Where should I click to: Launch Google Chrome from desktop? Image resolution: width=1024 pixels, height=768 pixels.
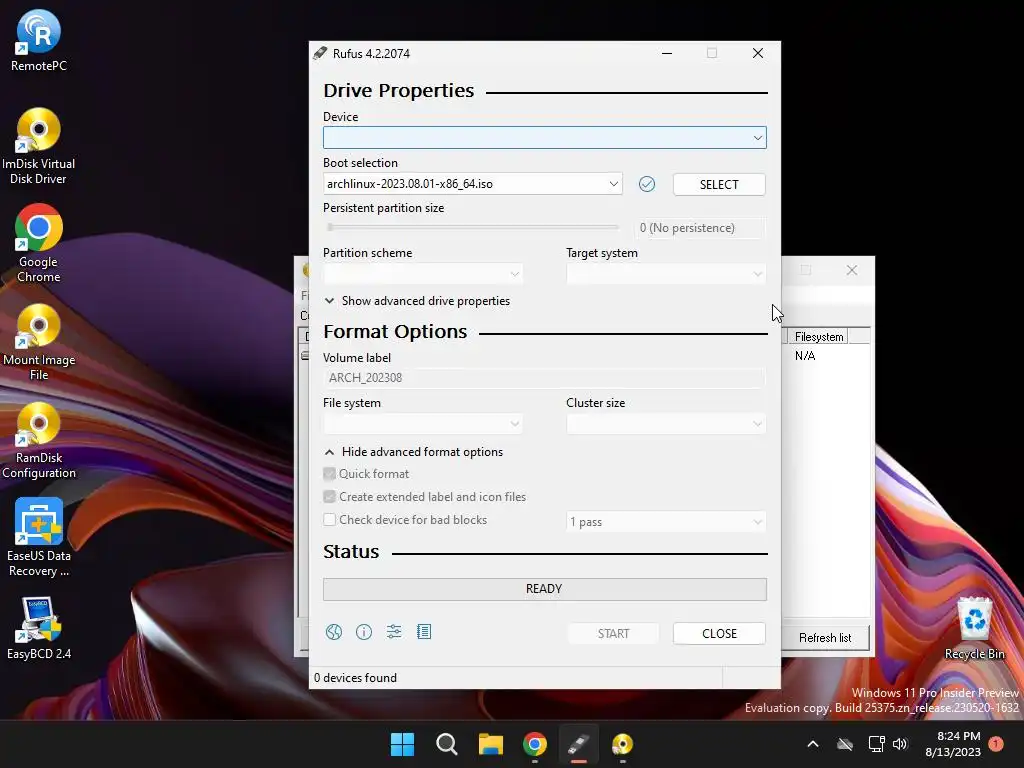[39, 244]
